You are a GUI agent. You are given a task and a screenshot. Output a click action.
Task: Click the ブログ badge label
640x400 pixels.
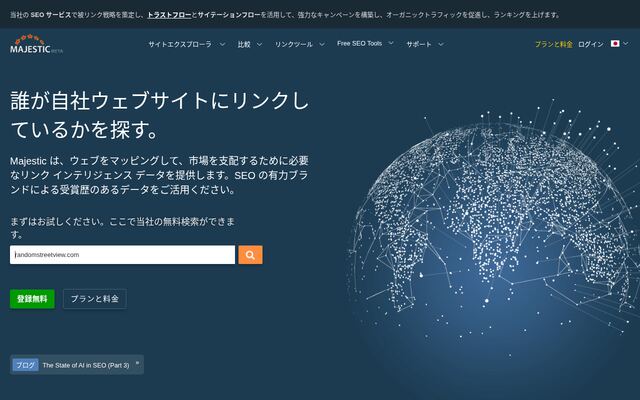pyautogui.click(x=25, y=365)
